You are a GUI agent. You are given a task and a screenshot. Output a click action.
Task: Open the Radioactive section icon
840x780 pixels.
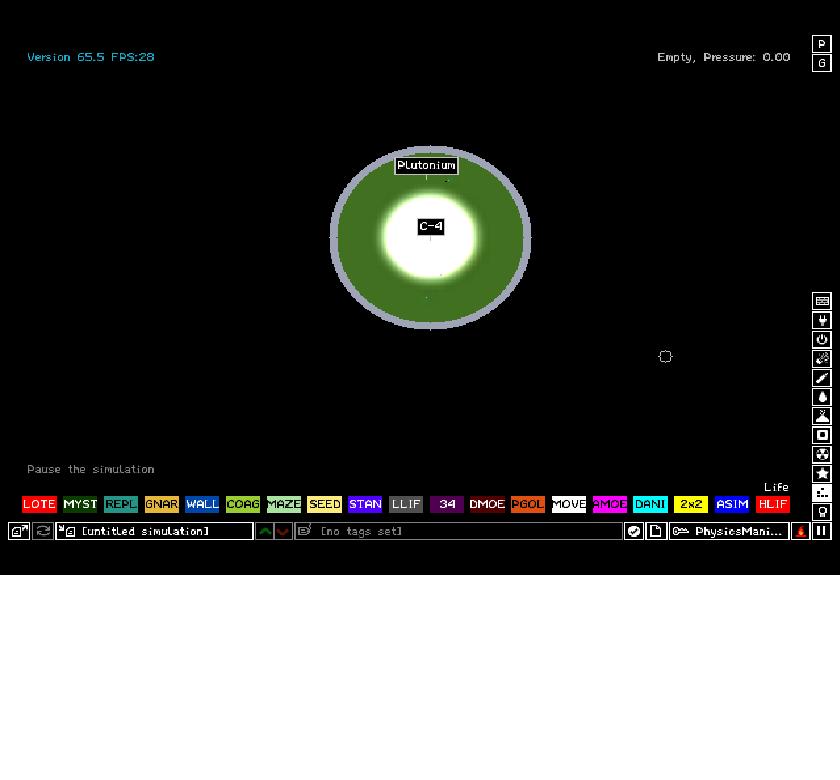click(822, 454)
